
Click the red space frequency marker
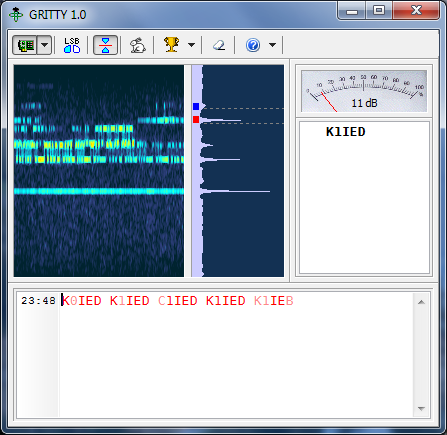[x=196, y=119]
